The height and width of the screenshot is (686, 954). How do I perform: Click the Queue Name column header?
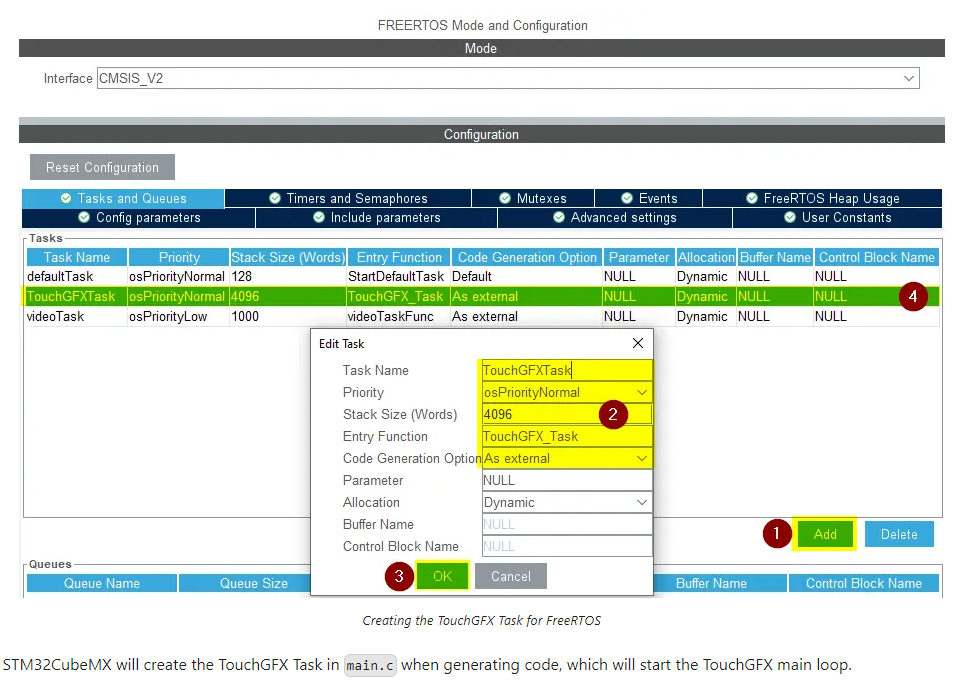click(102, 583)
